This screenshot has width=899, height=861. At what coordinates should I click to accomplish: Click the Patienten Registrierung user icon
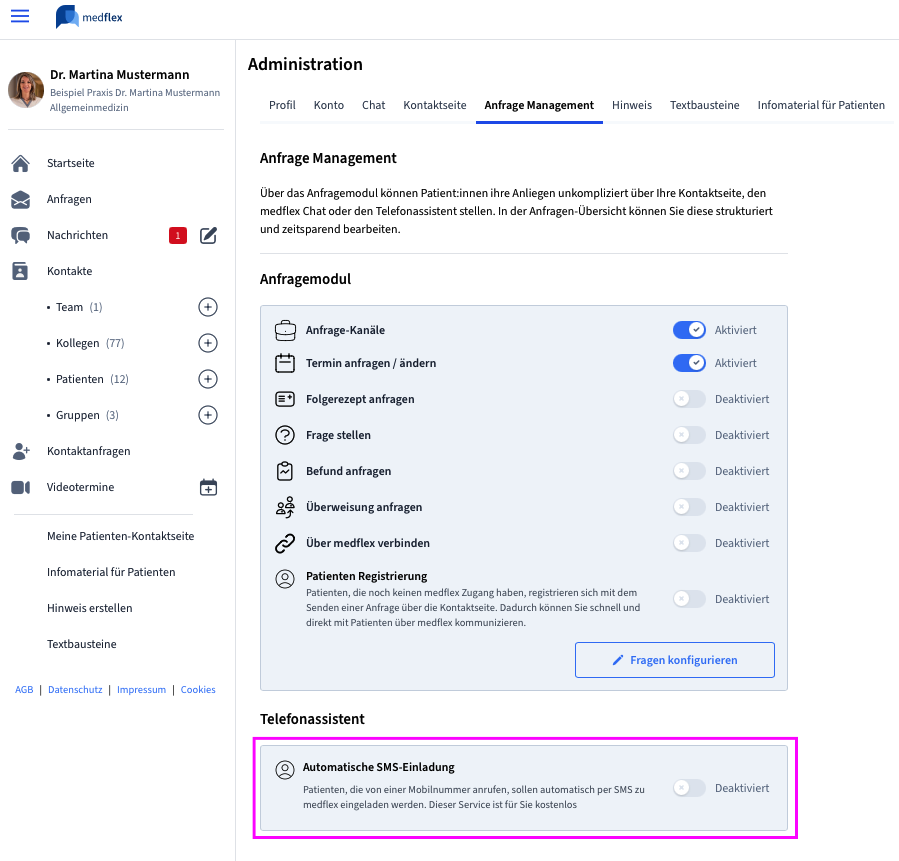pos(285,579)
